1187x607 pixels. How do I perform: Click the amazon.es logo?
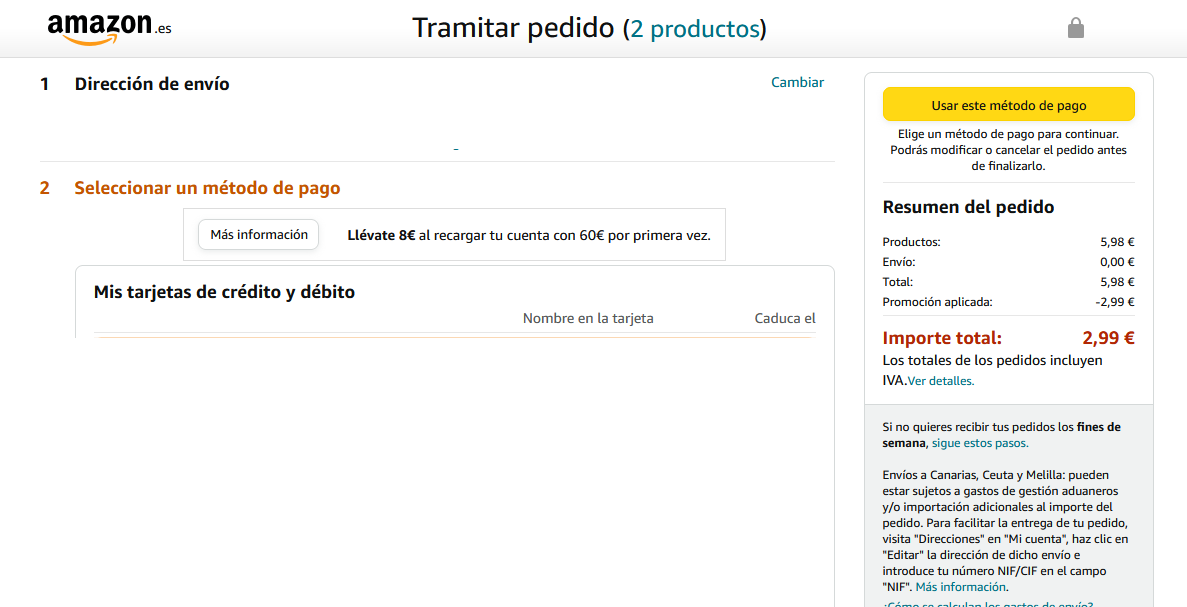pos(110,29)
